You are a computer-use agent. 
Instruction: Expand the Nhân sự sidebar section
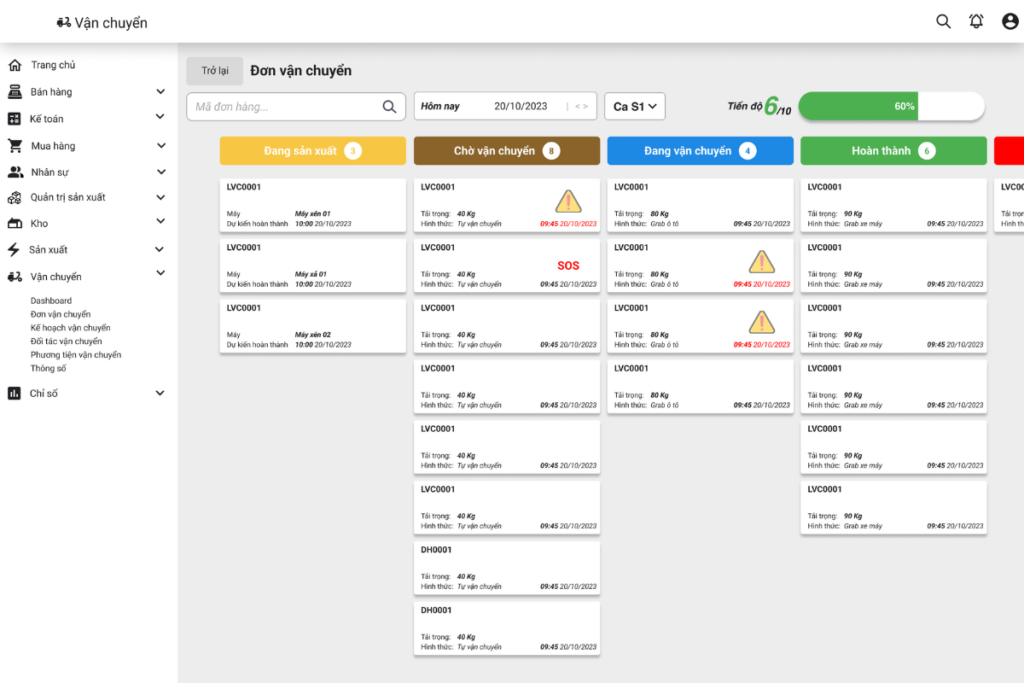tap(160, 172)
